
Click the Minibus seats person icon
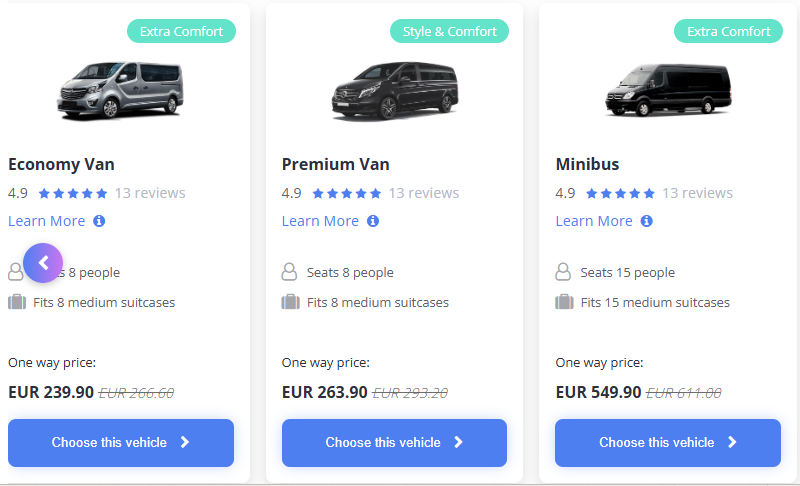(x=563, y=272)
